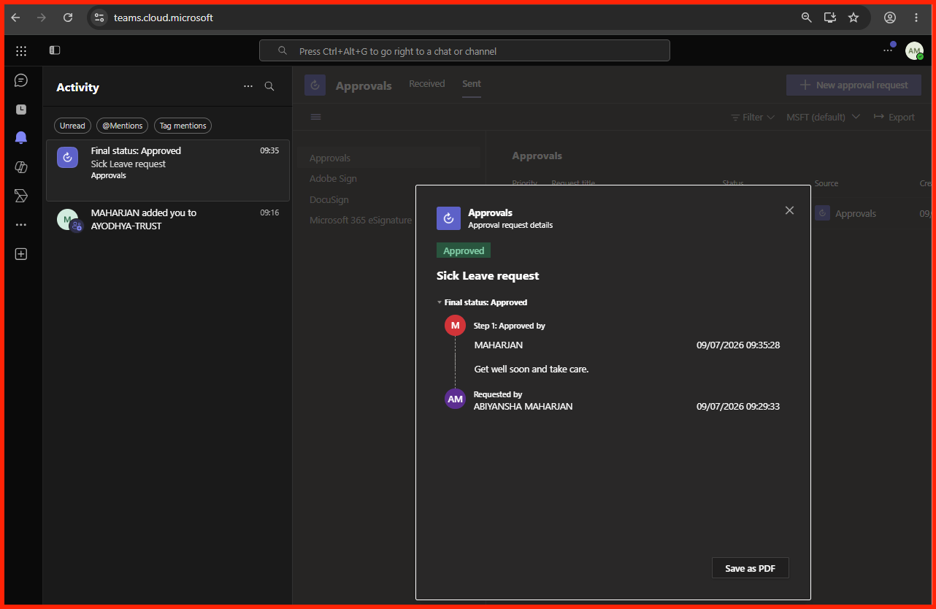Toggle the Approvals hamburger menu
The image size is (936, 609).
click(x=316, y=117)
